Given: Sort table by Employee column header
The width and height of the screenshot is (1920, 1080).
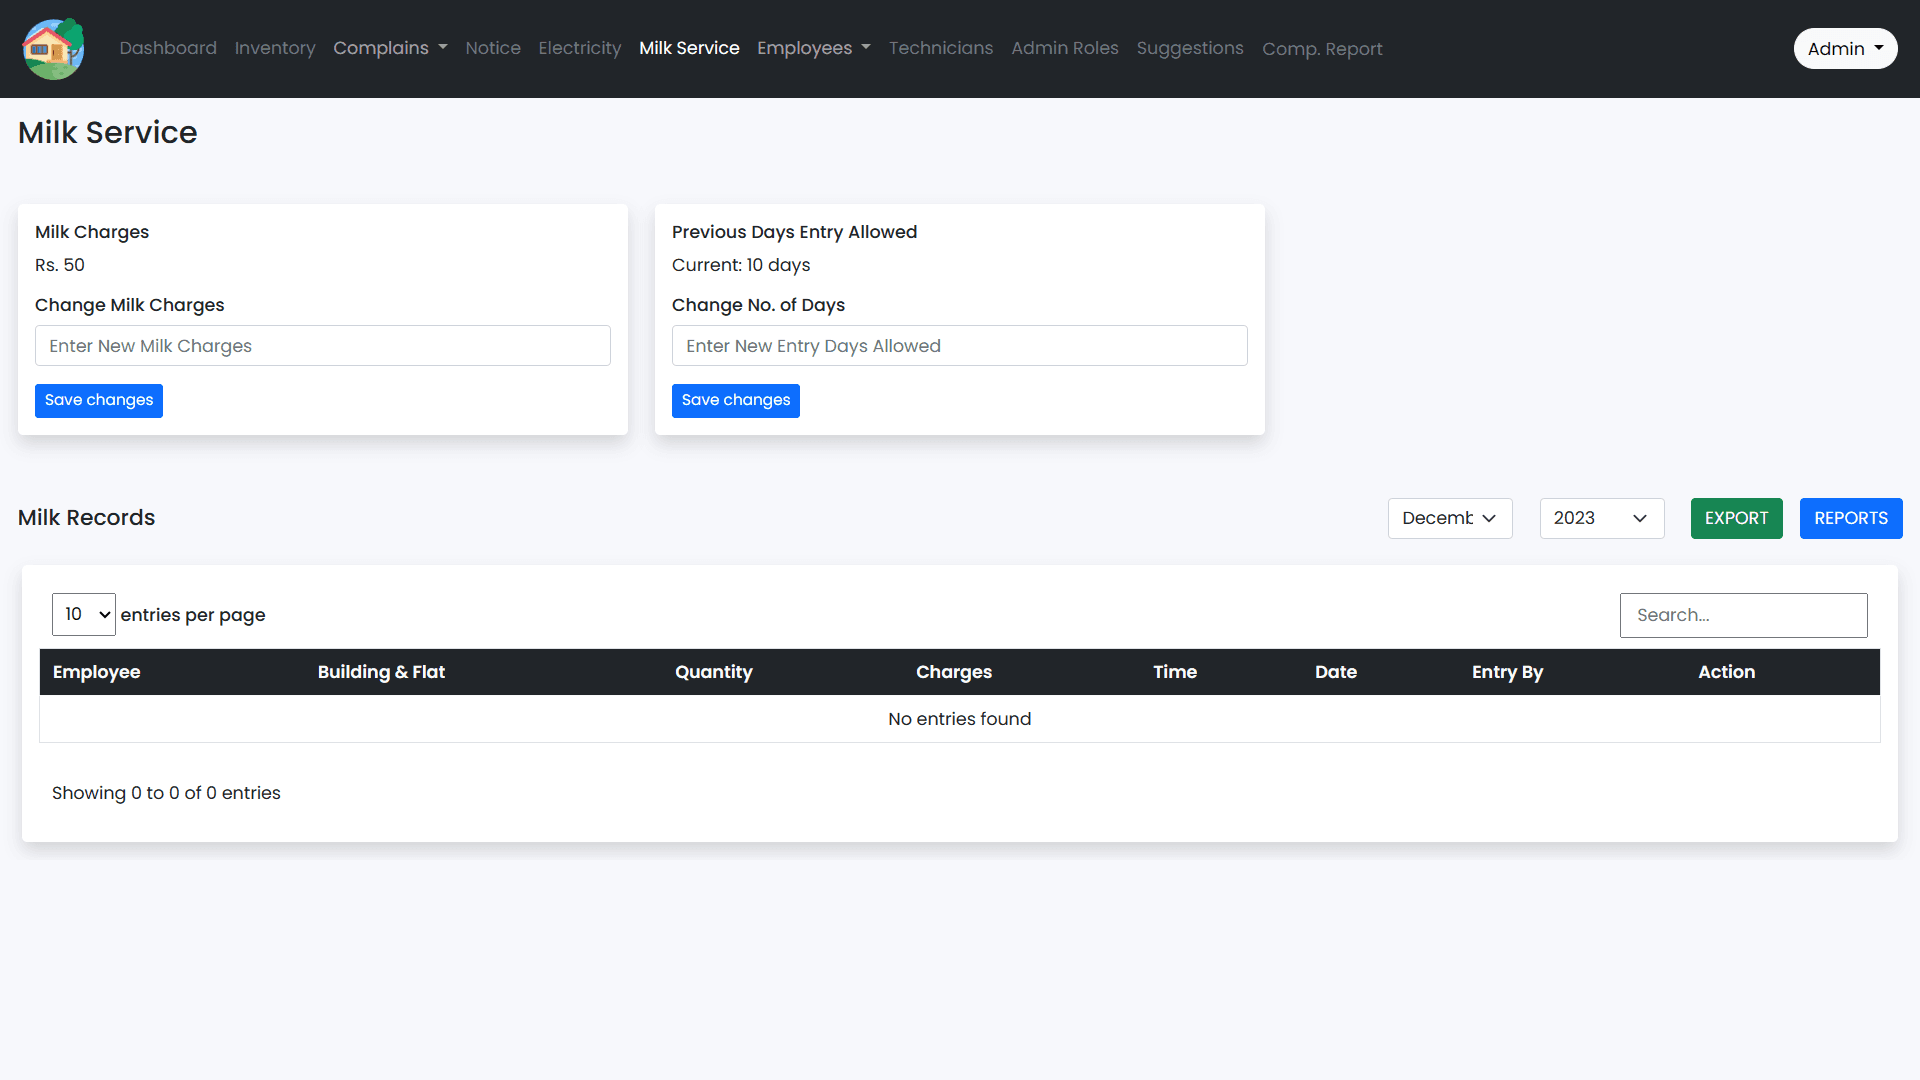Looking at the screenshot, I should pos(97,672).
